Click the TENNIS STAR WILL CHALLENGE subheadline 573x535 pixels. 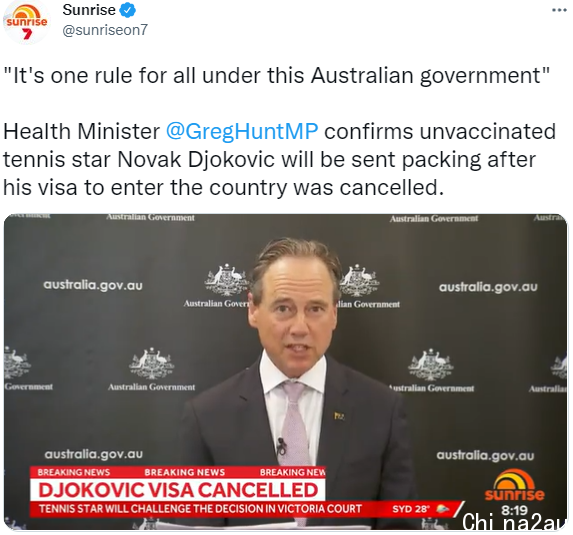coord(200,509)
